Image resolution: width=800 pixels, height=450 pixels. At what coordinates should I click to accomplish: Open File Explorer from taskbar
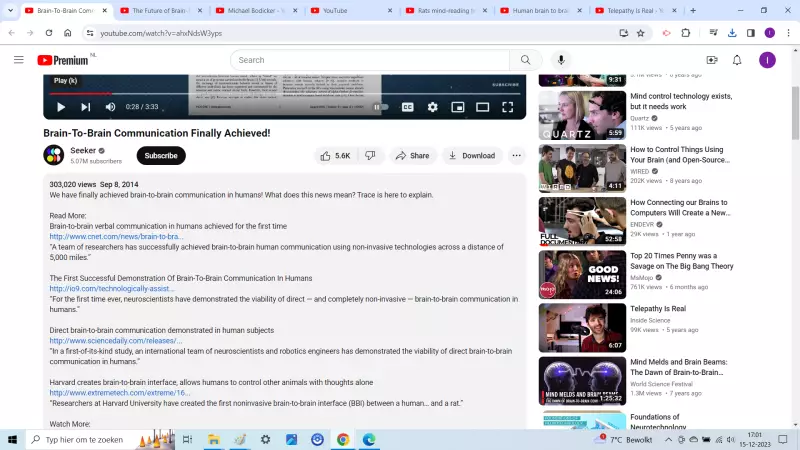coord(213,440)
